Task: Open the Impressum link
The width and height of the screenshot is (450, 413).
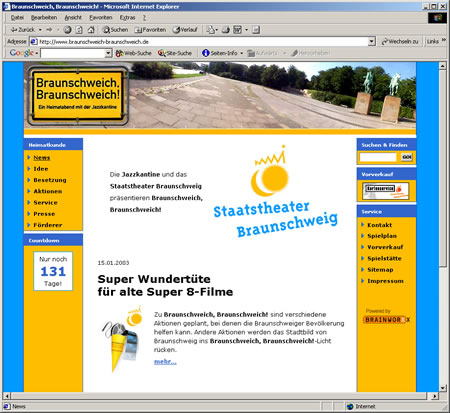Action: pos(385,281)
